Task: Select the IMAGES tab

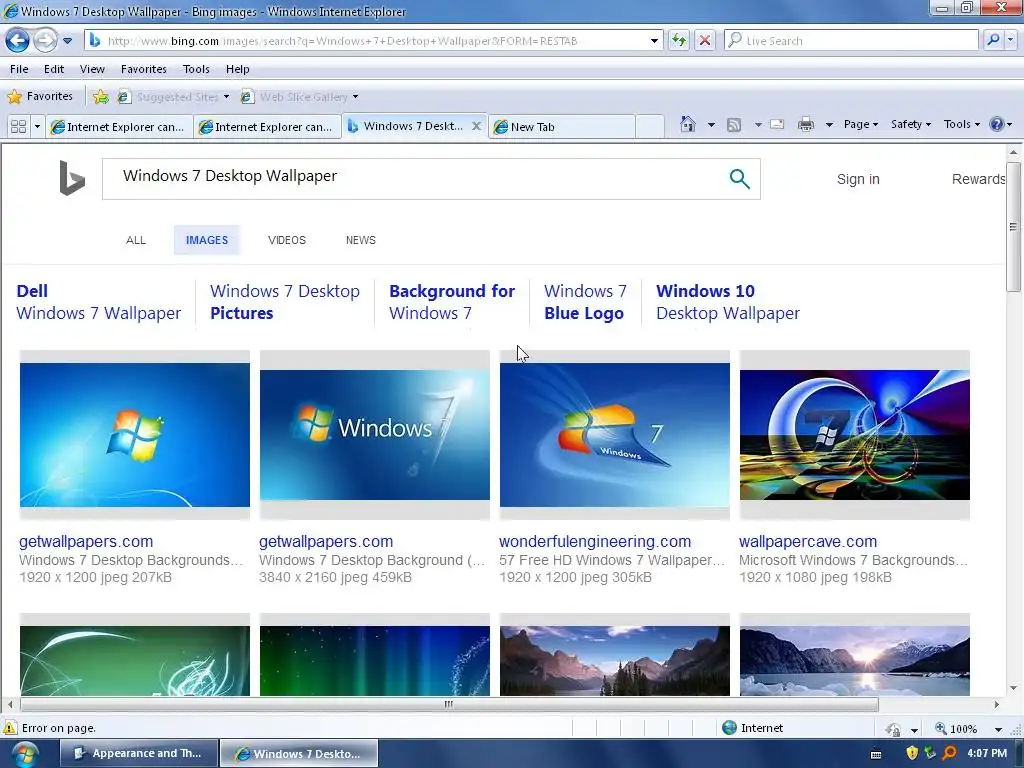Action: (x=207, y=240)
